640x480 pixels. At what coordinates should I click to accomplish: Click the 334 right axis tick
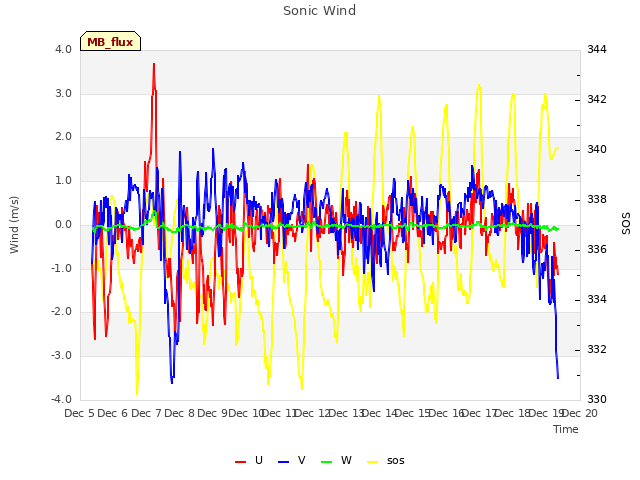coord(597,300)
